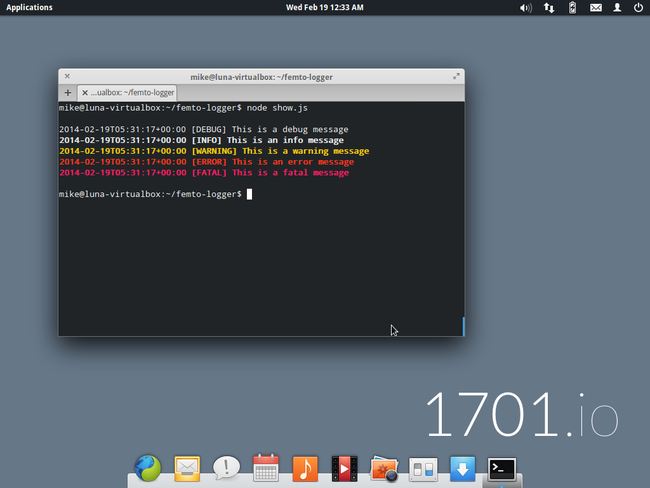Open the messaging envelope indicator in panel
The width and height of the screenshot is (650, 488).
pos(596,7)
